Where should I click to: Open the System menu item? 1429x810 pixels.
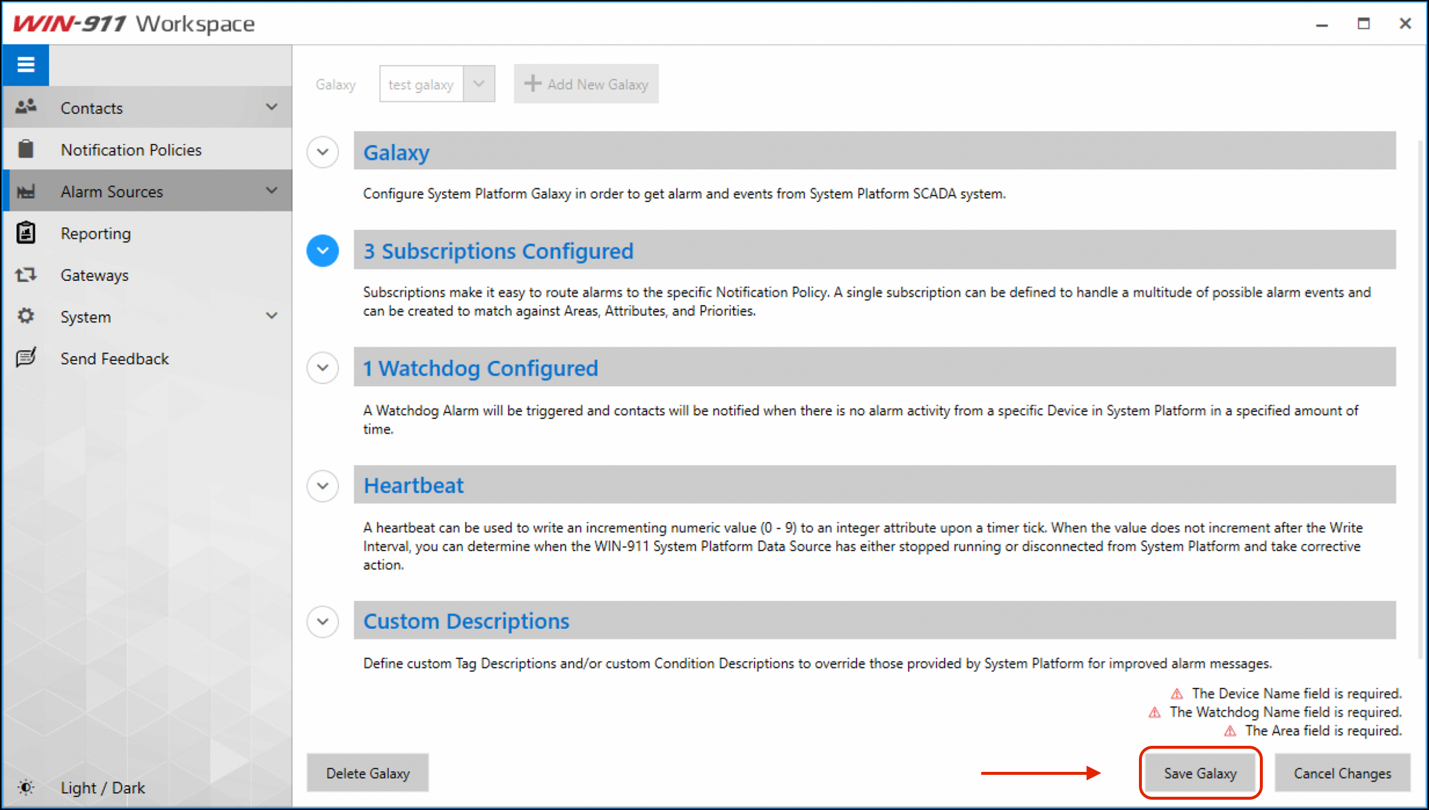coord(148,317)
